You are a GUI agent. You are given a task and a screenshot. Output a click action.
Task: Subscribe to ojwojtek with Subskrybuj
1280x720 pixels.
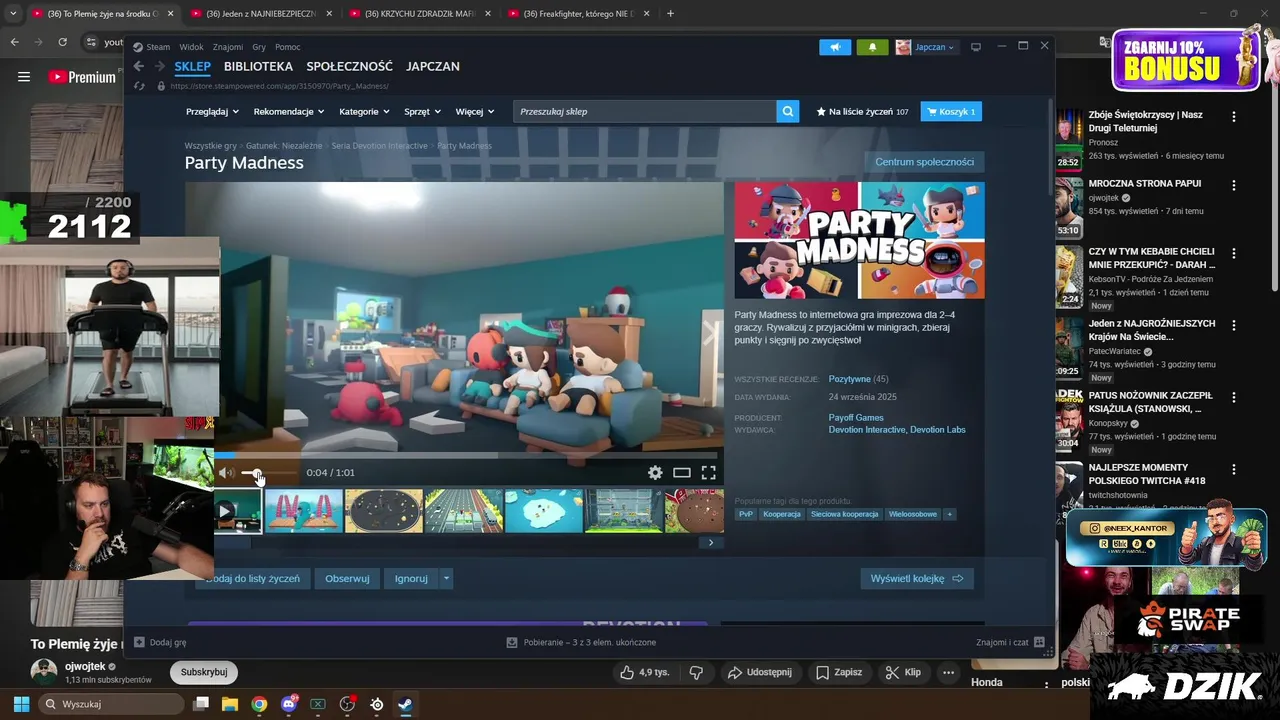coord(203,672)
